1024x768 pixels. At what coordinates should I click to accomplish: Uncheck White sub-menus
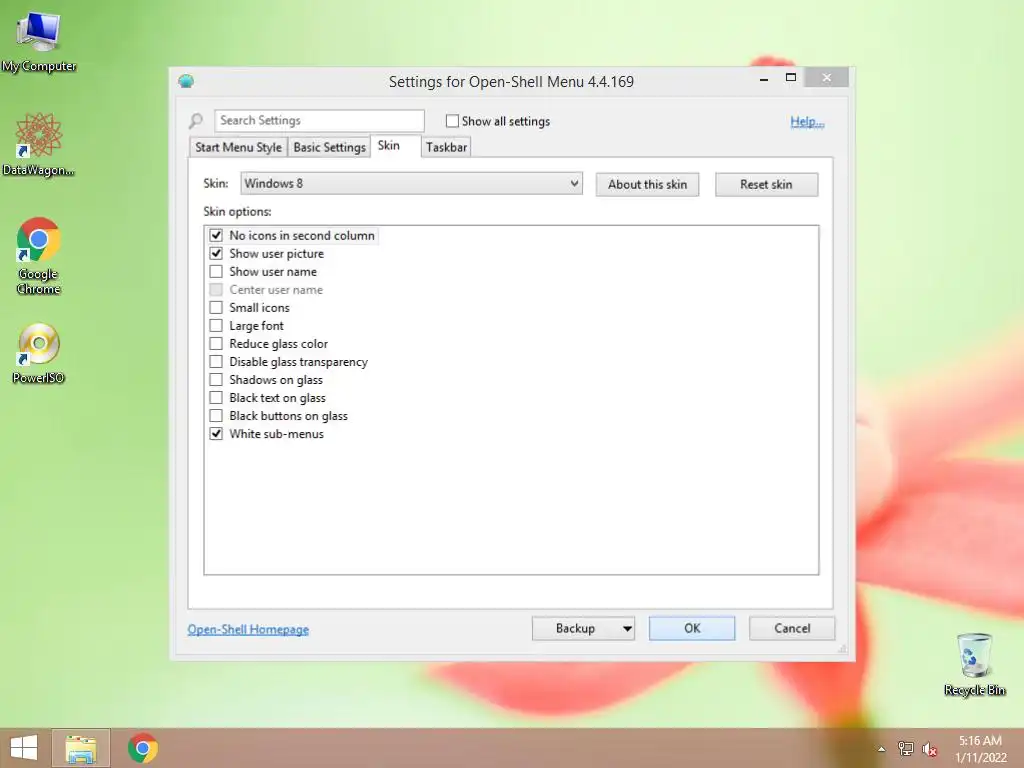click(x=216, y=434)
